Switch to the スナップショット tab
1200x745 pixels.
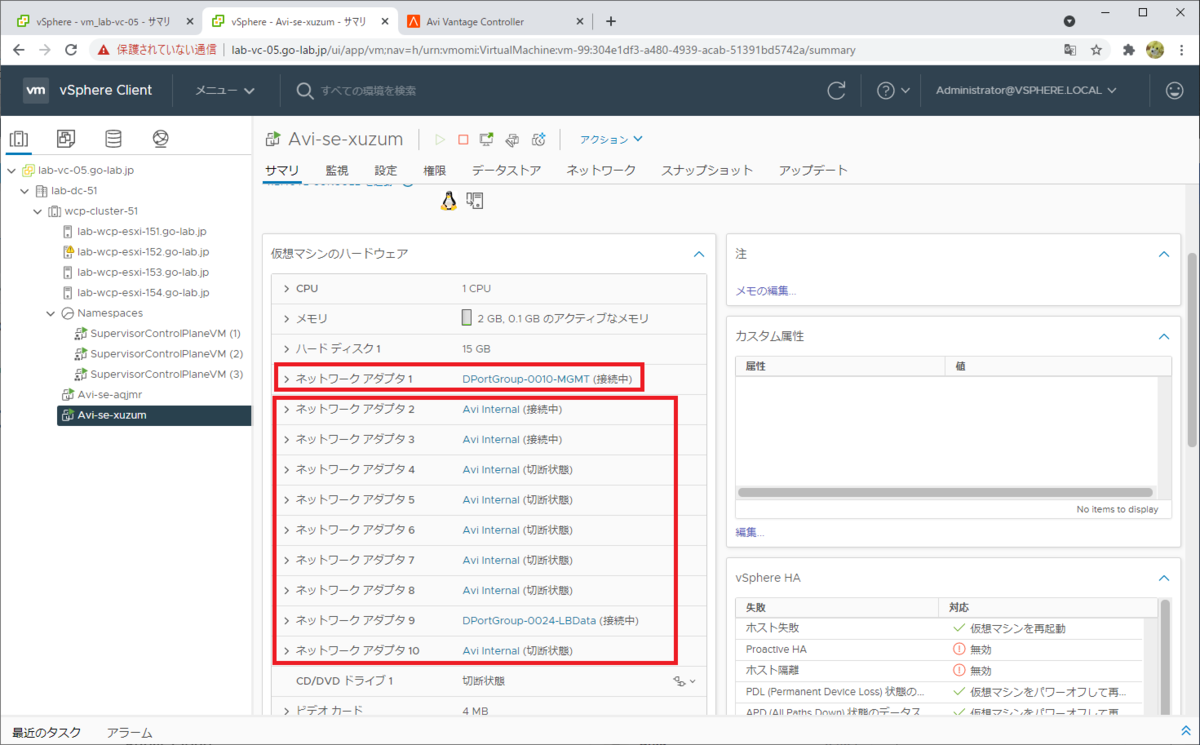pos(707,170)
